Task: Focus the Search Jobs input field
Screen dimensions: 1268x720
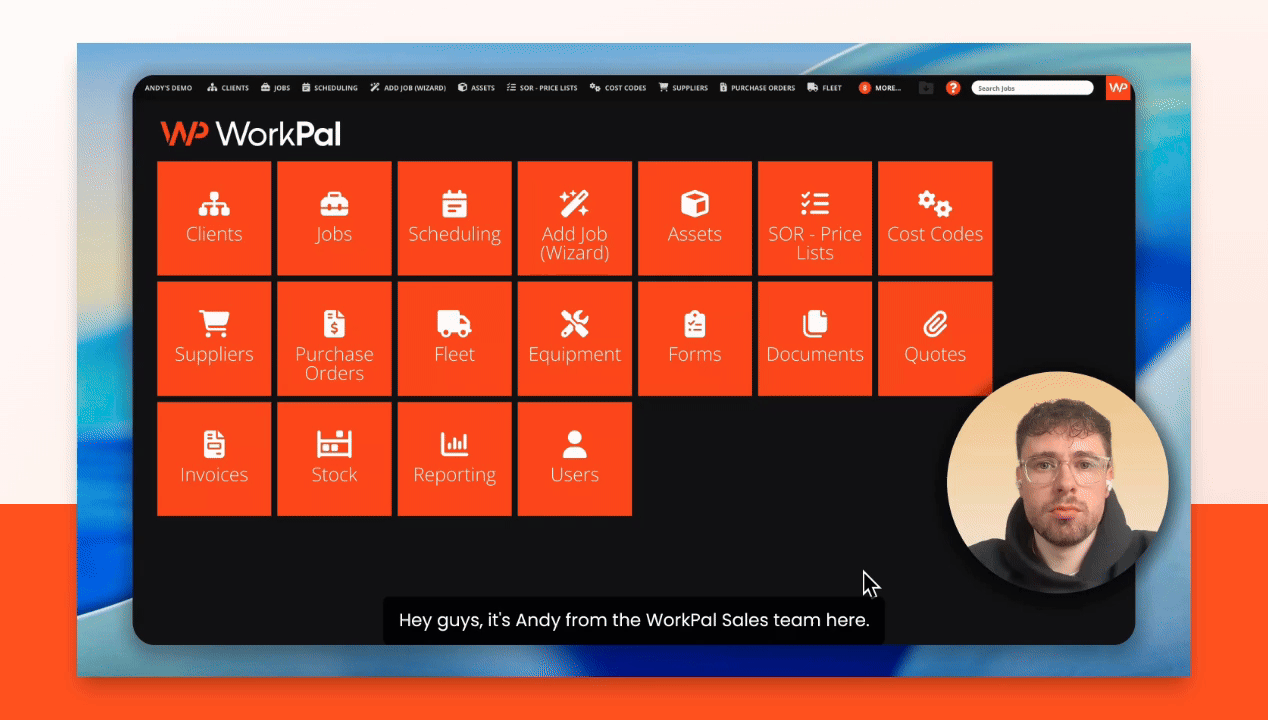Action: [1032, 88]
